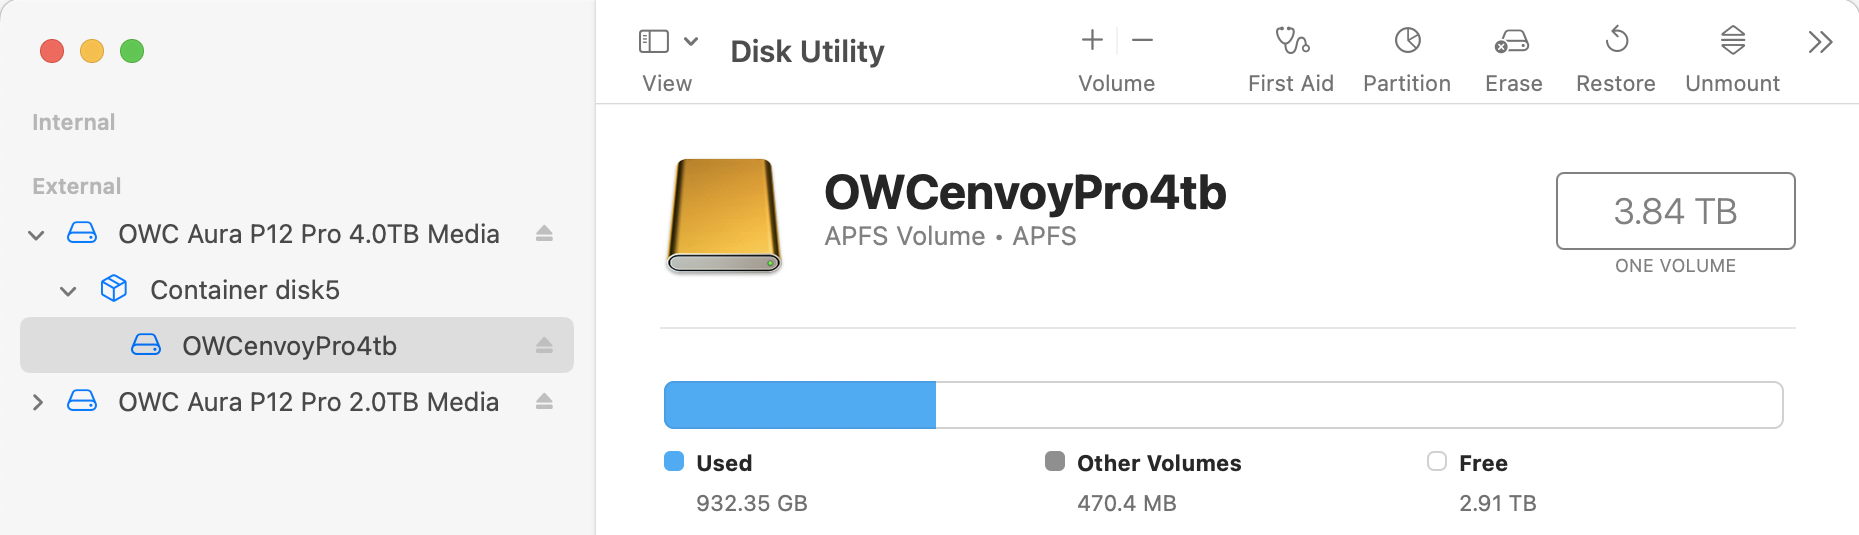Eject the OWCenvoyPro4tb volume in sidebar
The width and height of the screenshot is (1859, 535).
544,346
